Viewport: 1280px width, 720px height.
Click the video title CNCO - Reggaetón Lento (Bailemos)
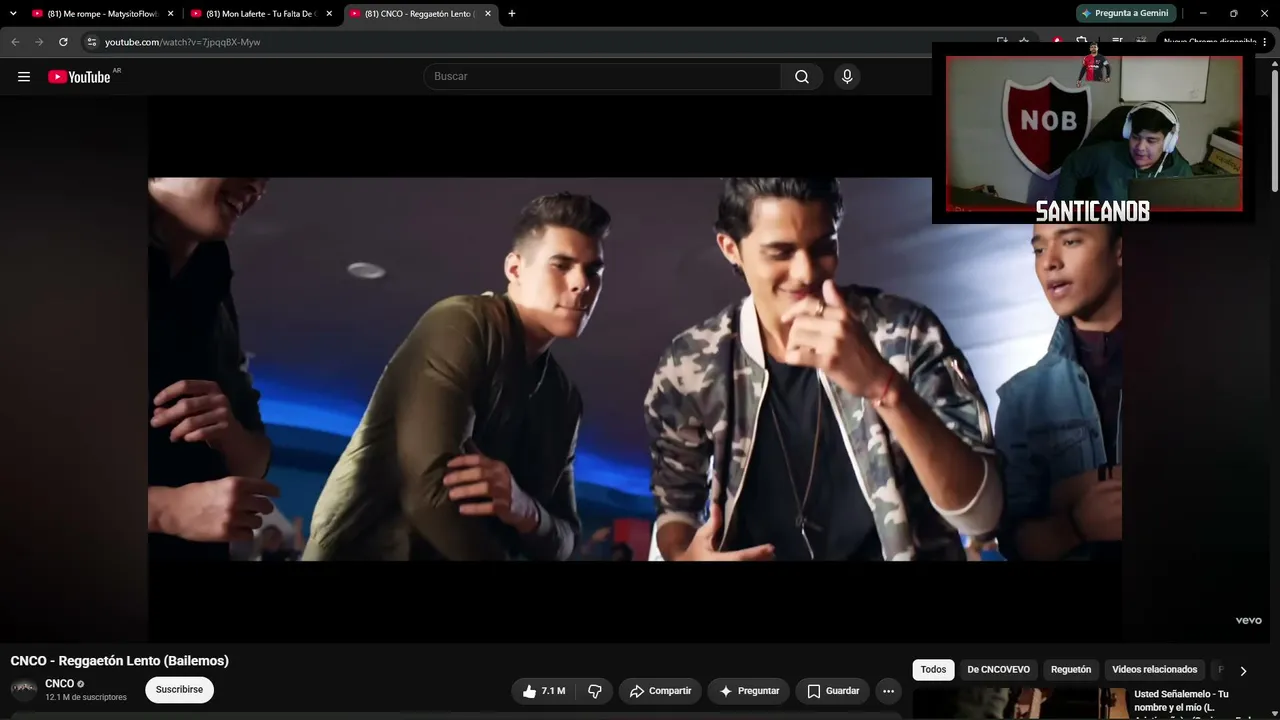click(x=120, y=661)
